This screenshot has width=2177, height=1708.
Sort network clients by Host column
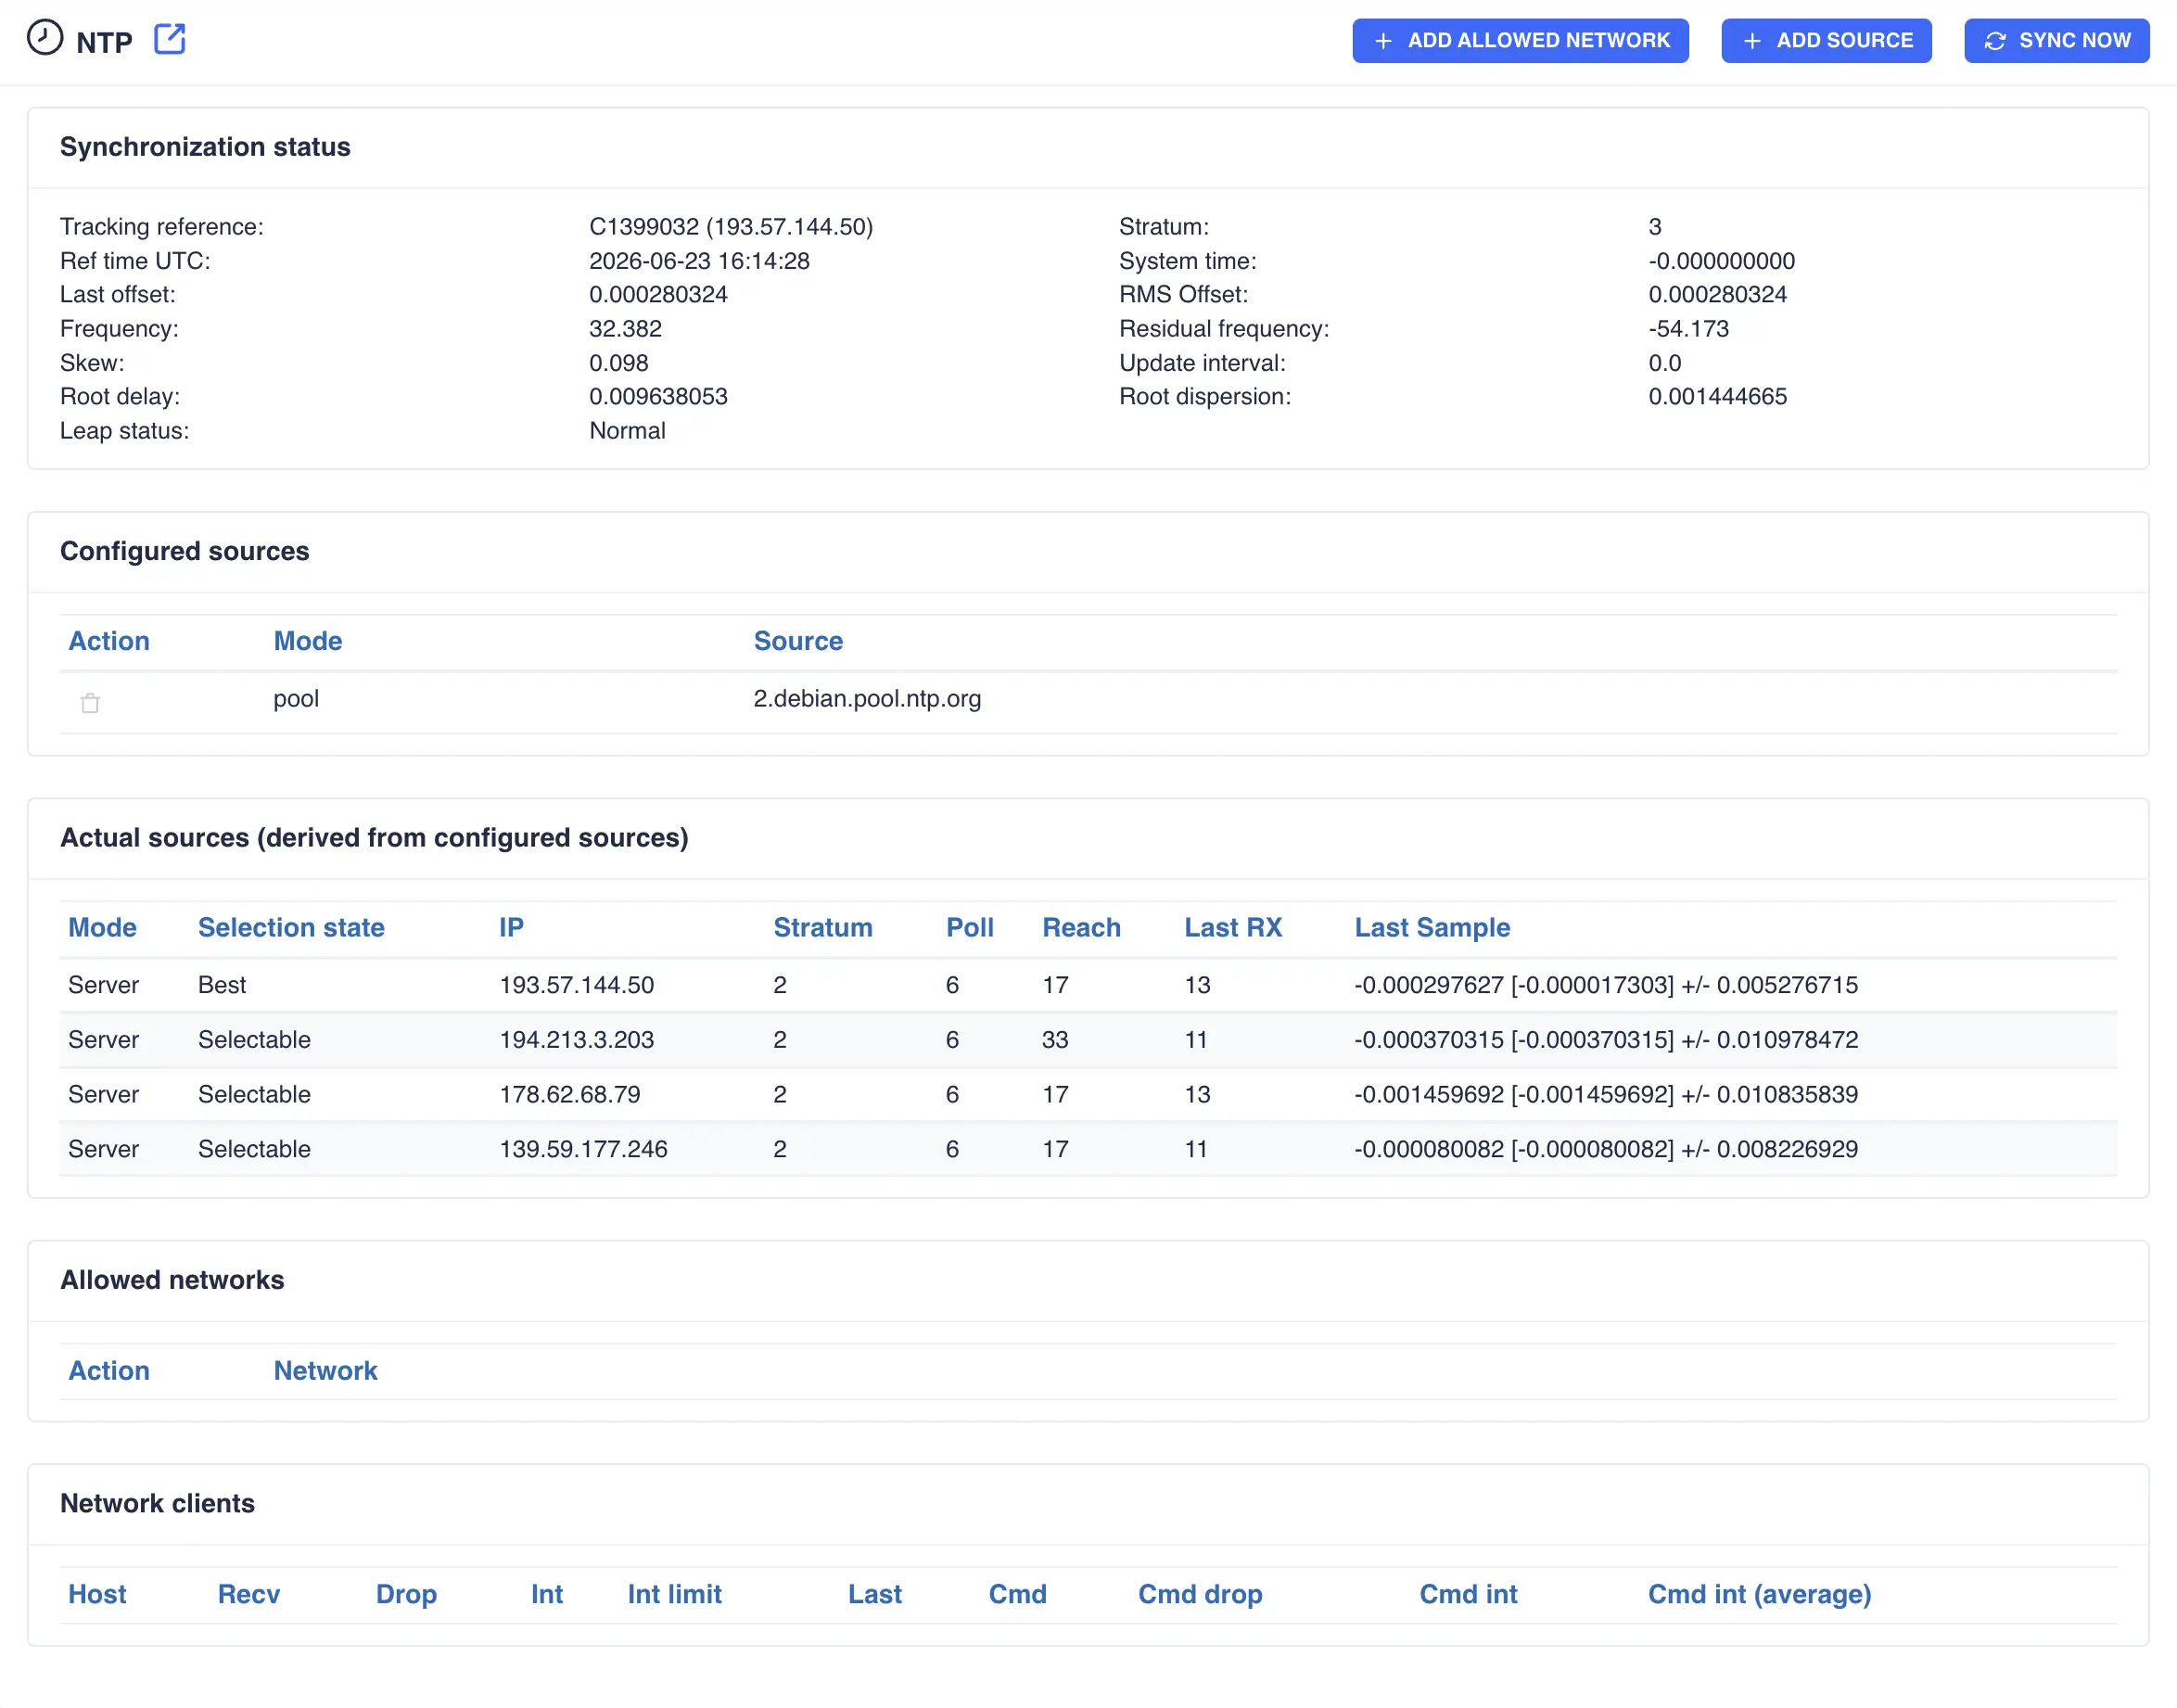click(x=97, y=1594)
